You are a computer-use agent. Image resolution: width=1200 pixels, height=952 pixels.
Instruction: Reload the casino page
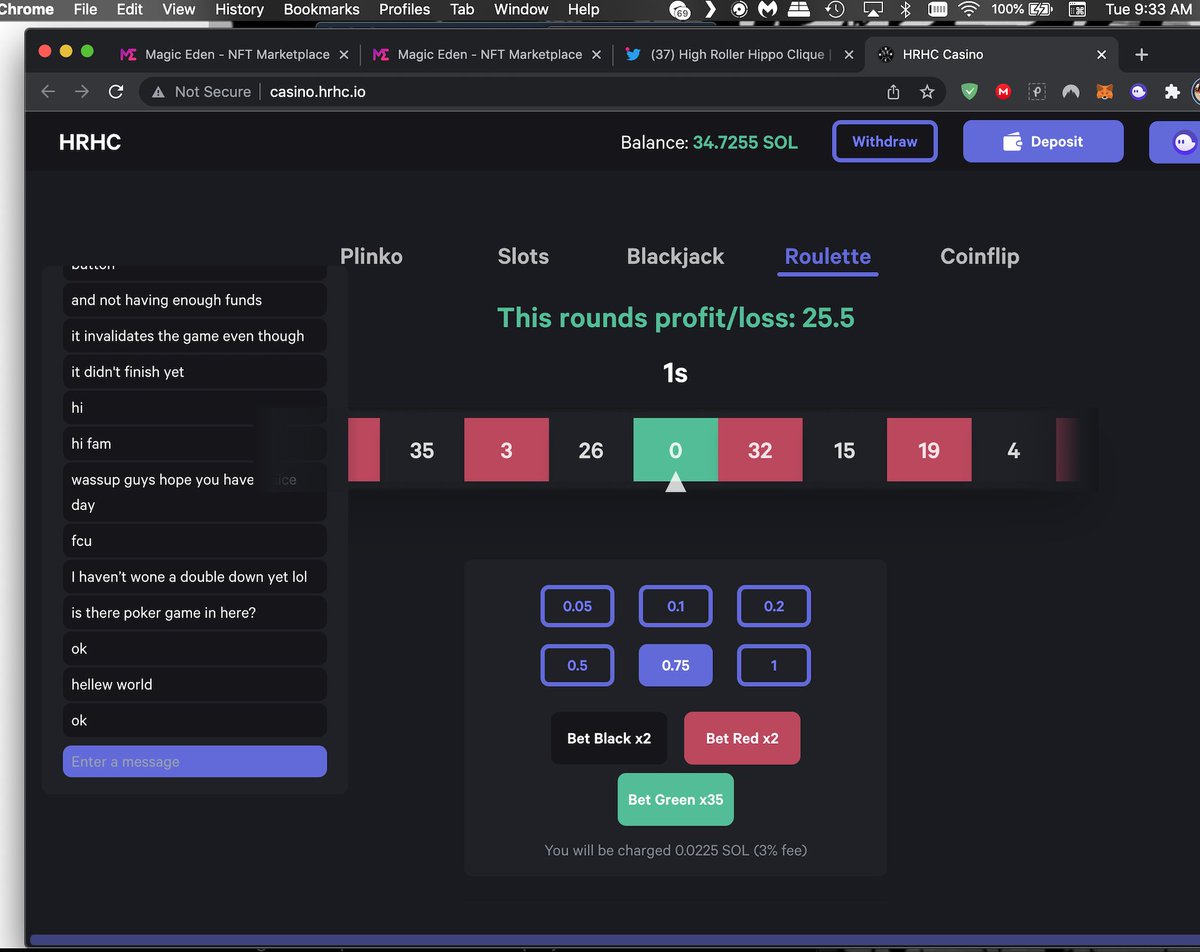(x=116, y=91)
